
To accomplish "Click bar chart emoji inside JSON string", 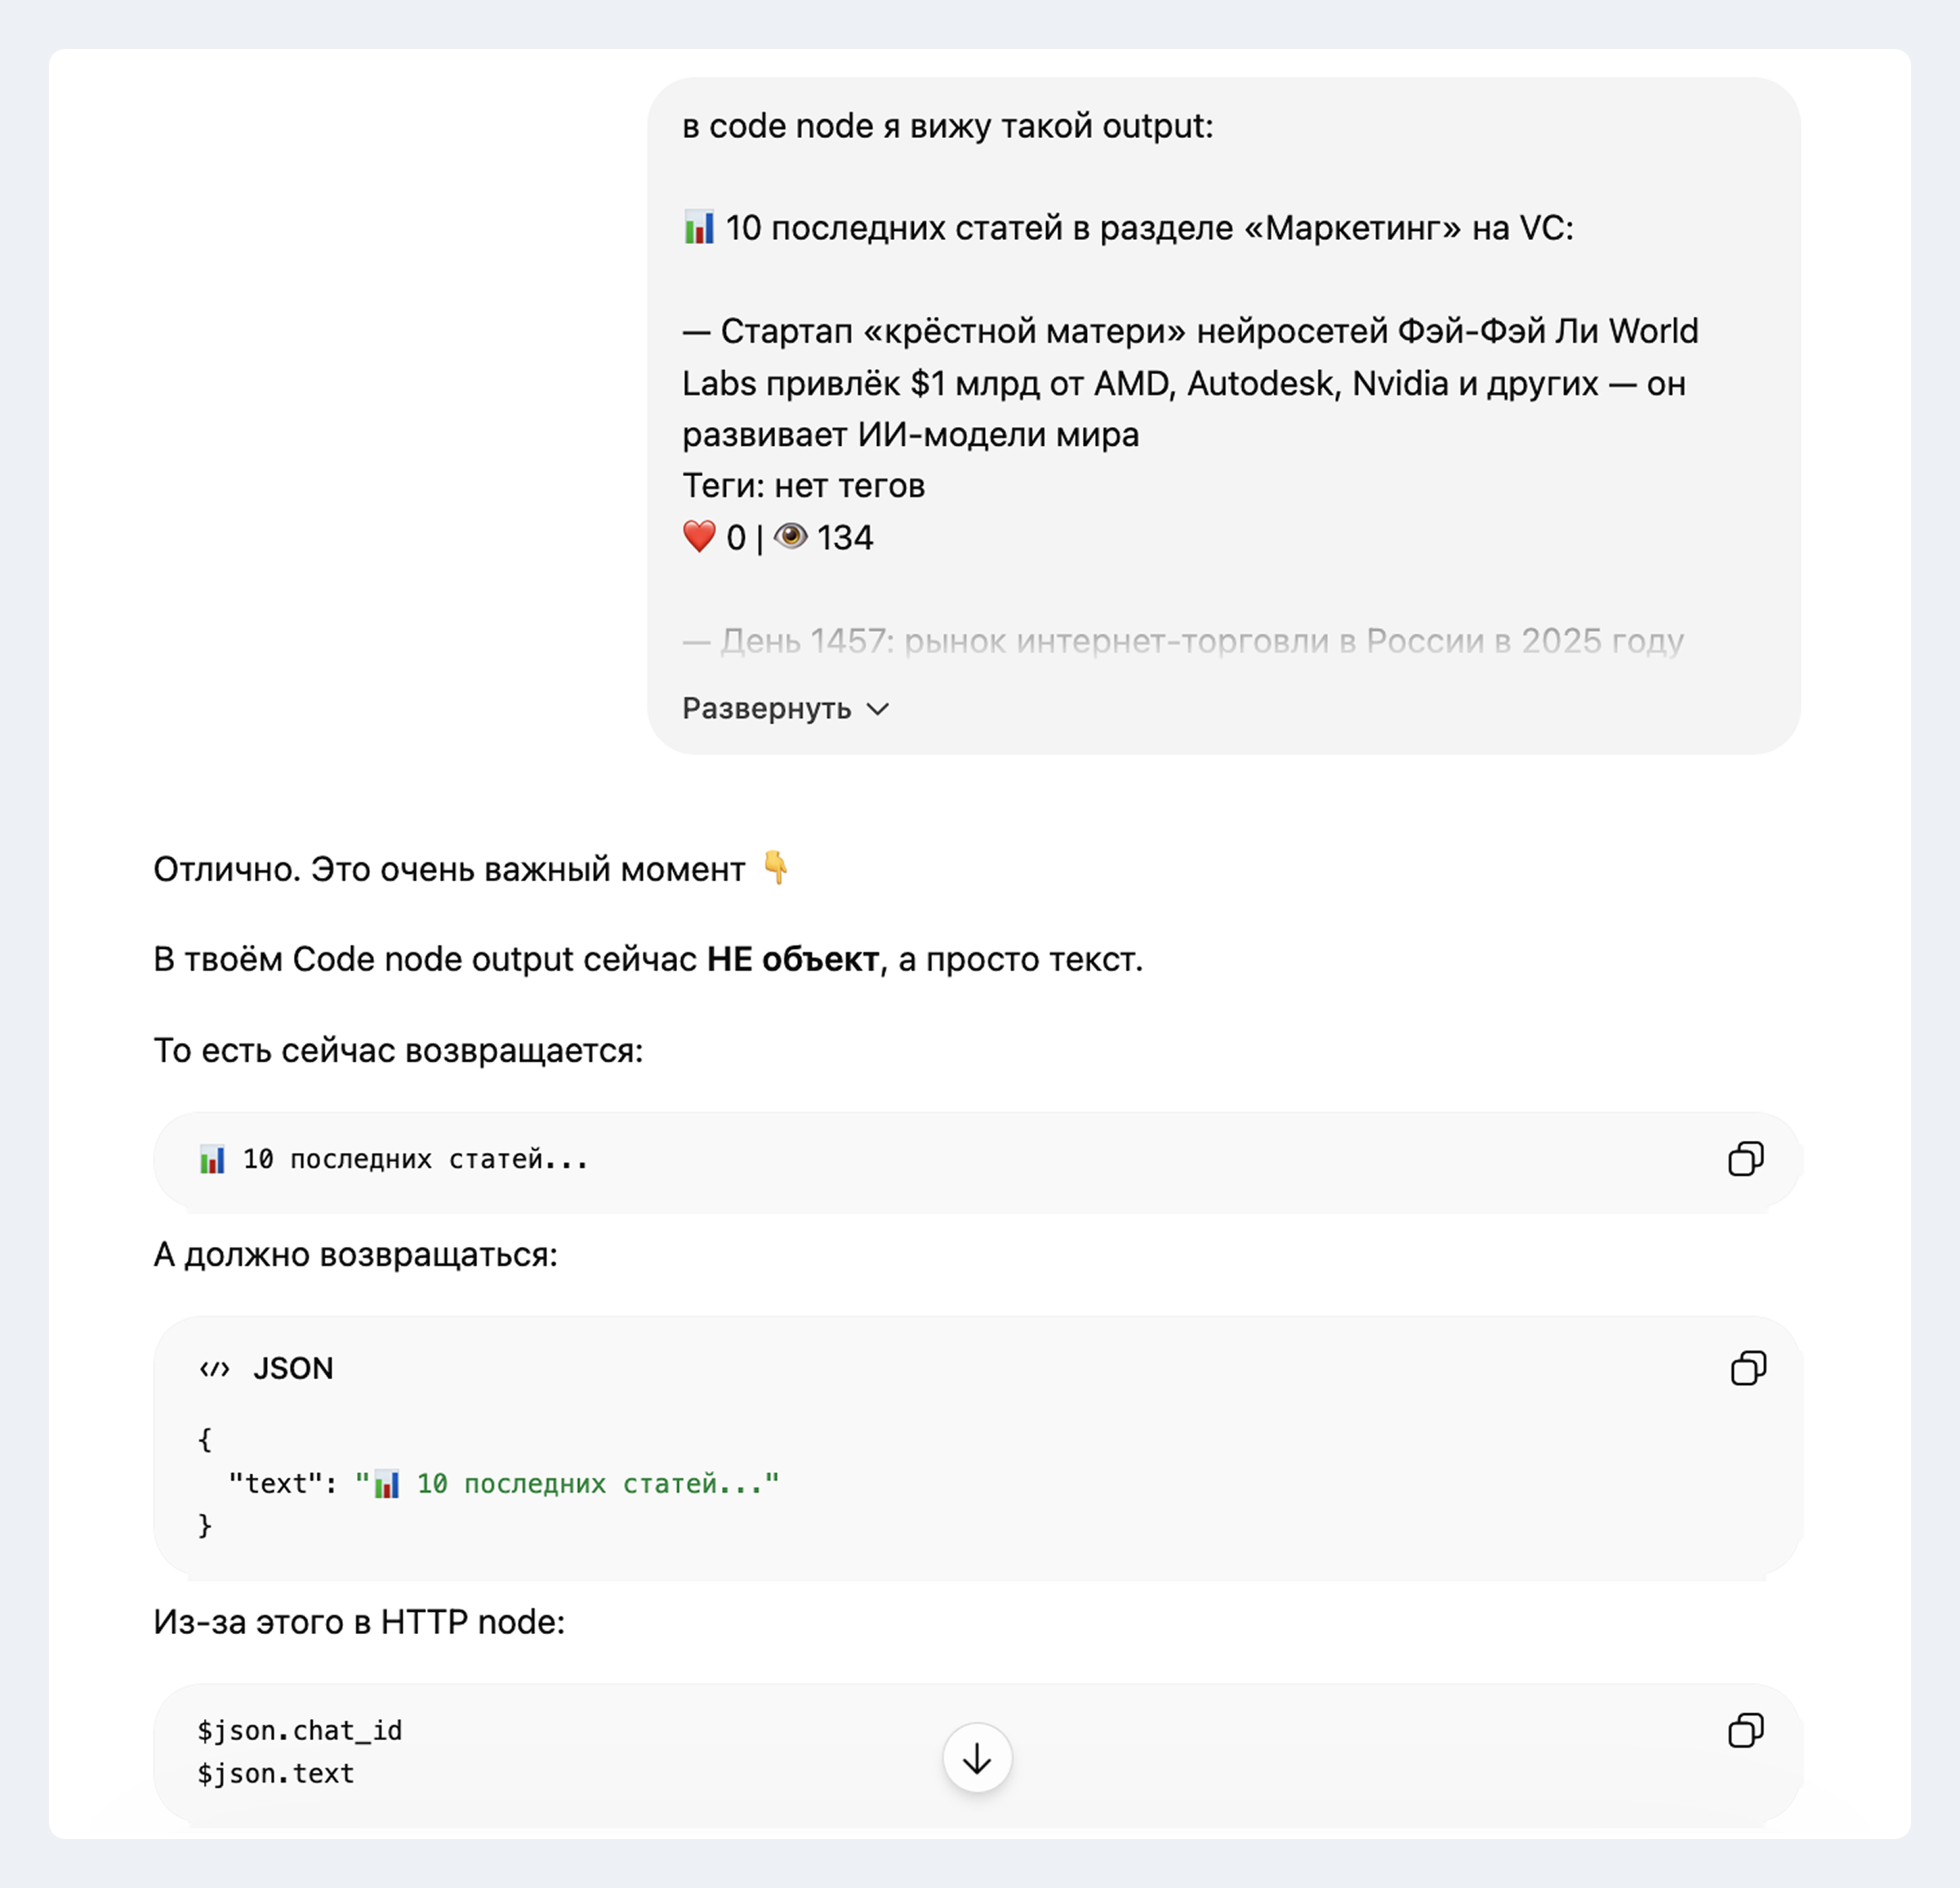I will [387, 1484].
